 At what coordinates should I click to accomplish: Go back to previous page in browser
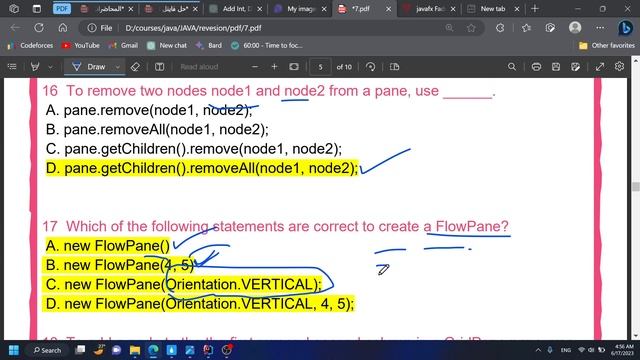15,28
